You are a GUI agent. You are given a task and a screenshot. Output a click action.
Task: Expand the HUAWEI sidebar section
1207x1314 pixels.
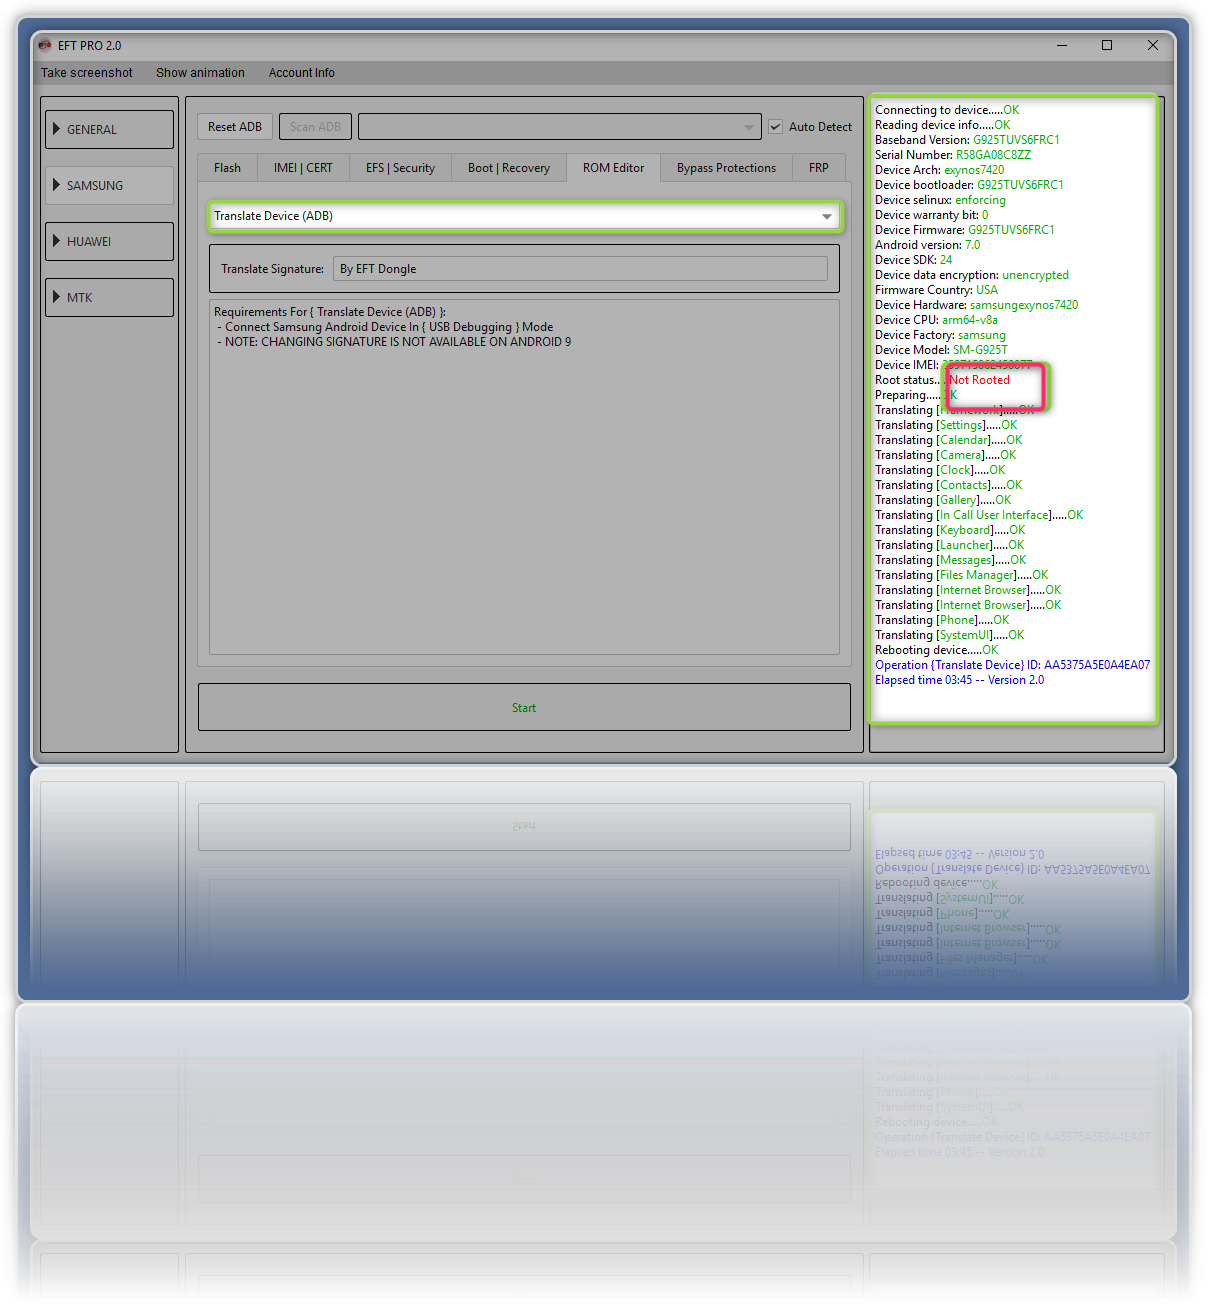pyautogui.click(x=109, y=241)
